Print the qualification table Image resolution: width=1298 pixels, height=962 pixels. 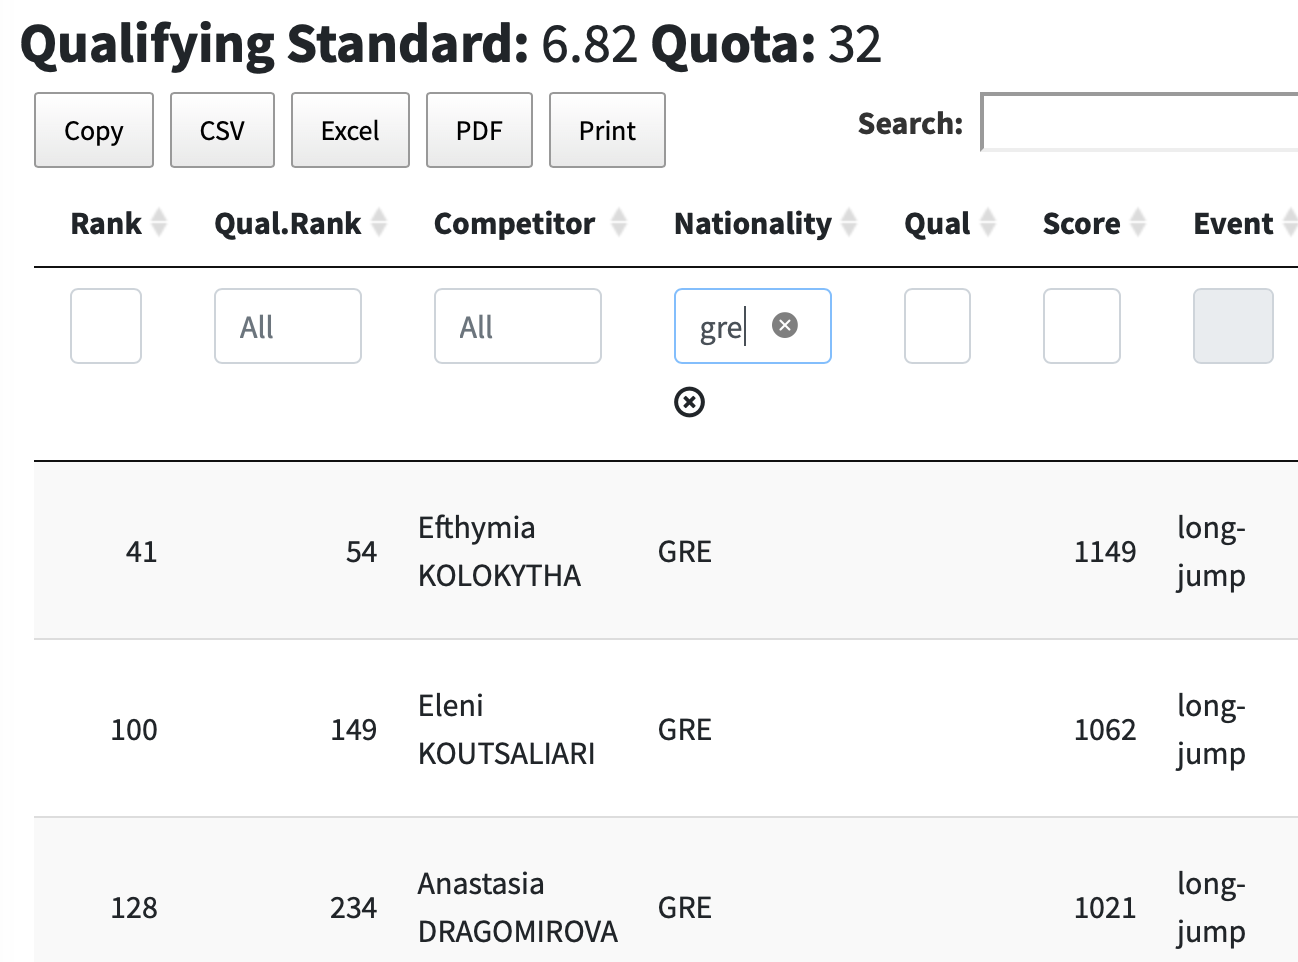(607, 130)
